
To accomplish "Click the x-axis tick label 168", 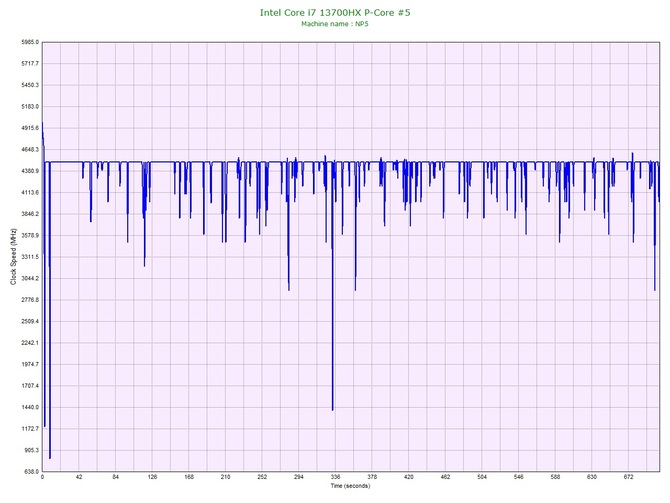I will pyautogui.click(x=189, y=477).
